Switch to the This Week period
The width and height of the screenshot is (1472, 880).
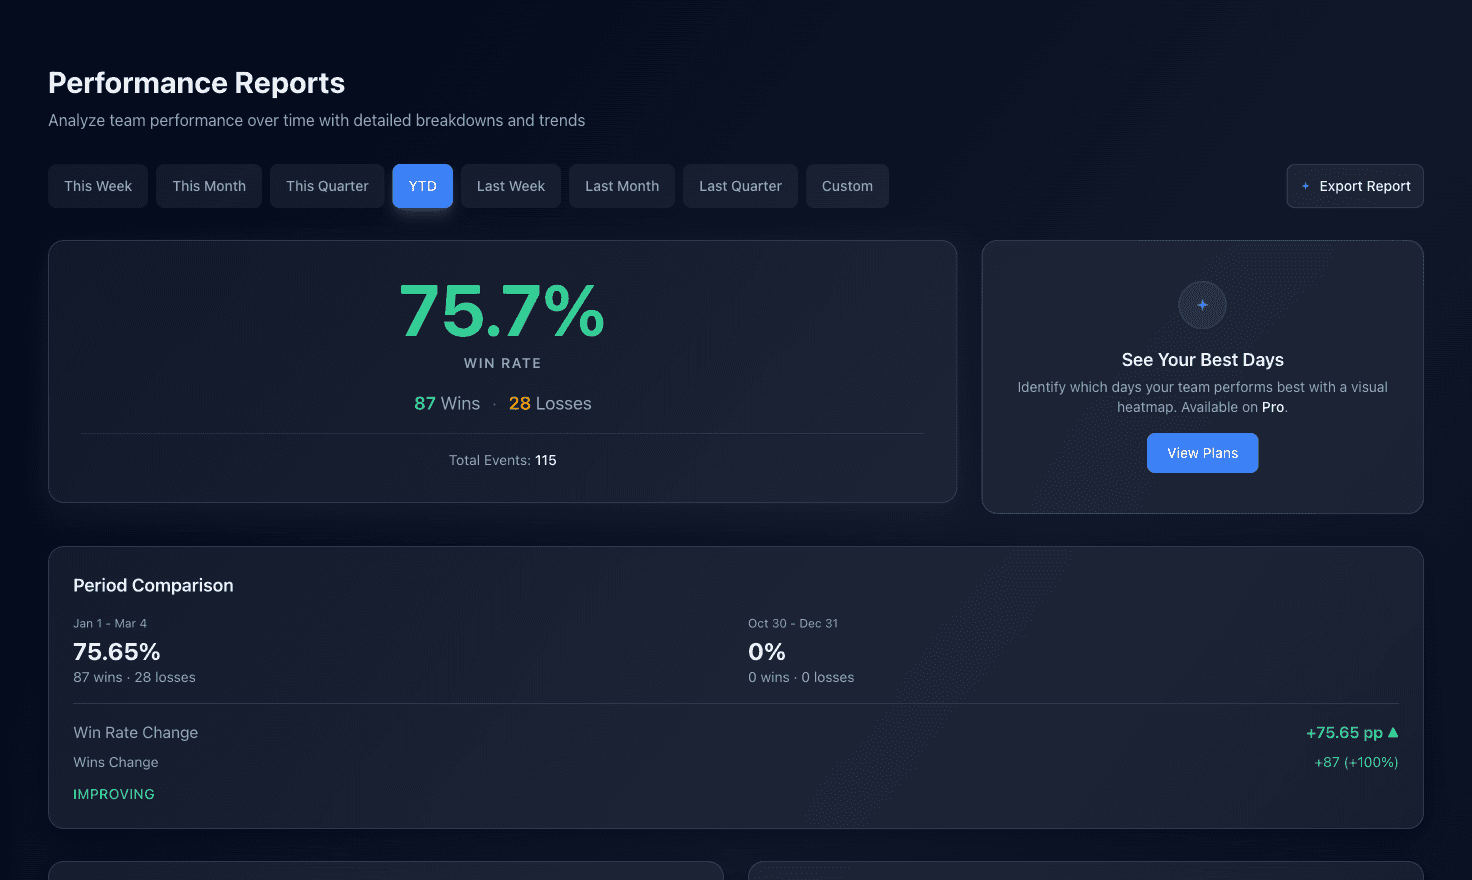tap(97, 186)
